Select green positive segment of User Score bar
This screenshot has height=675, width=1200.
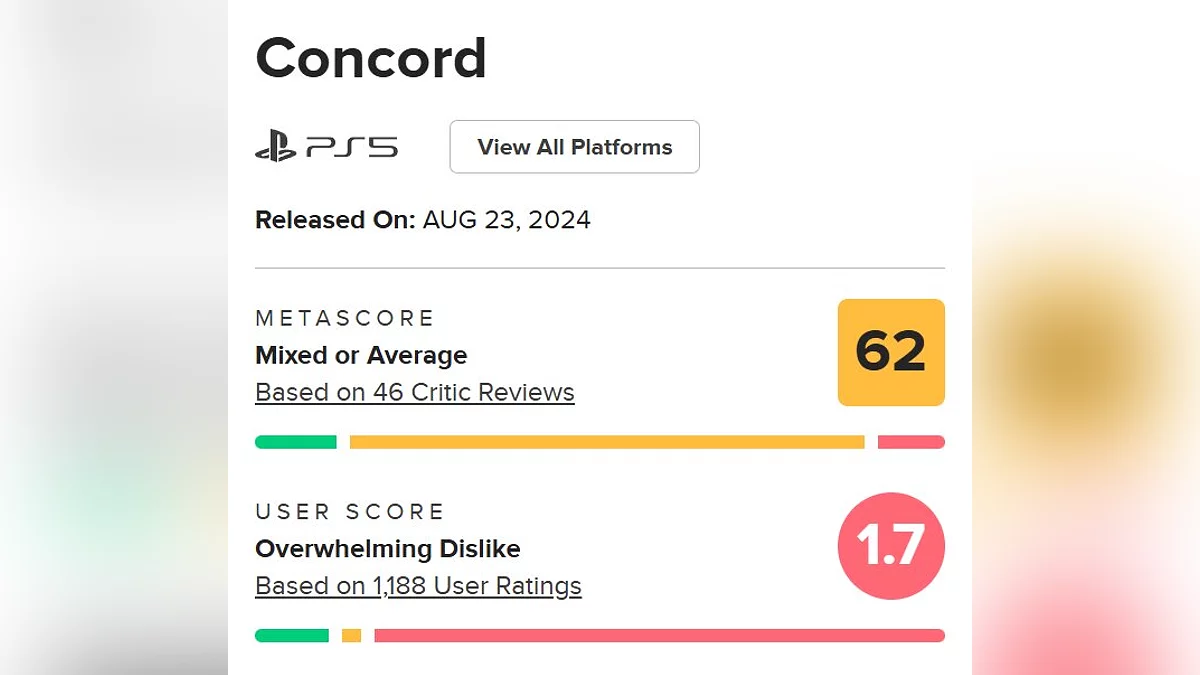[292, 635]
